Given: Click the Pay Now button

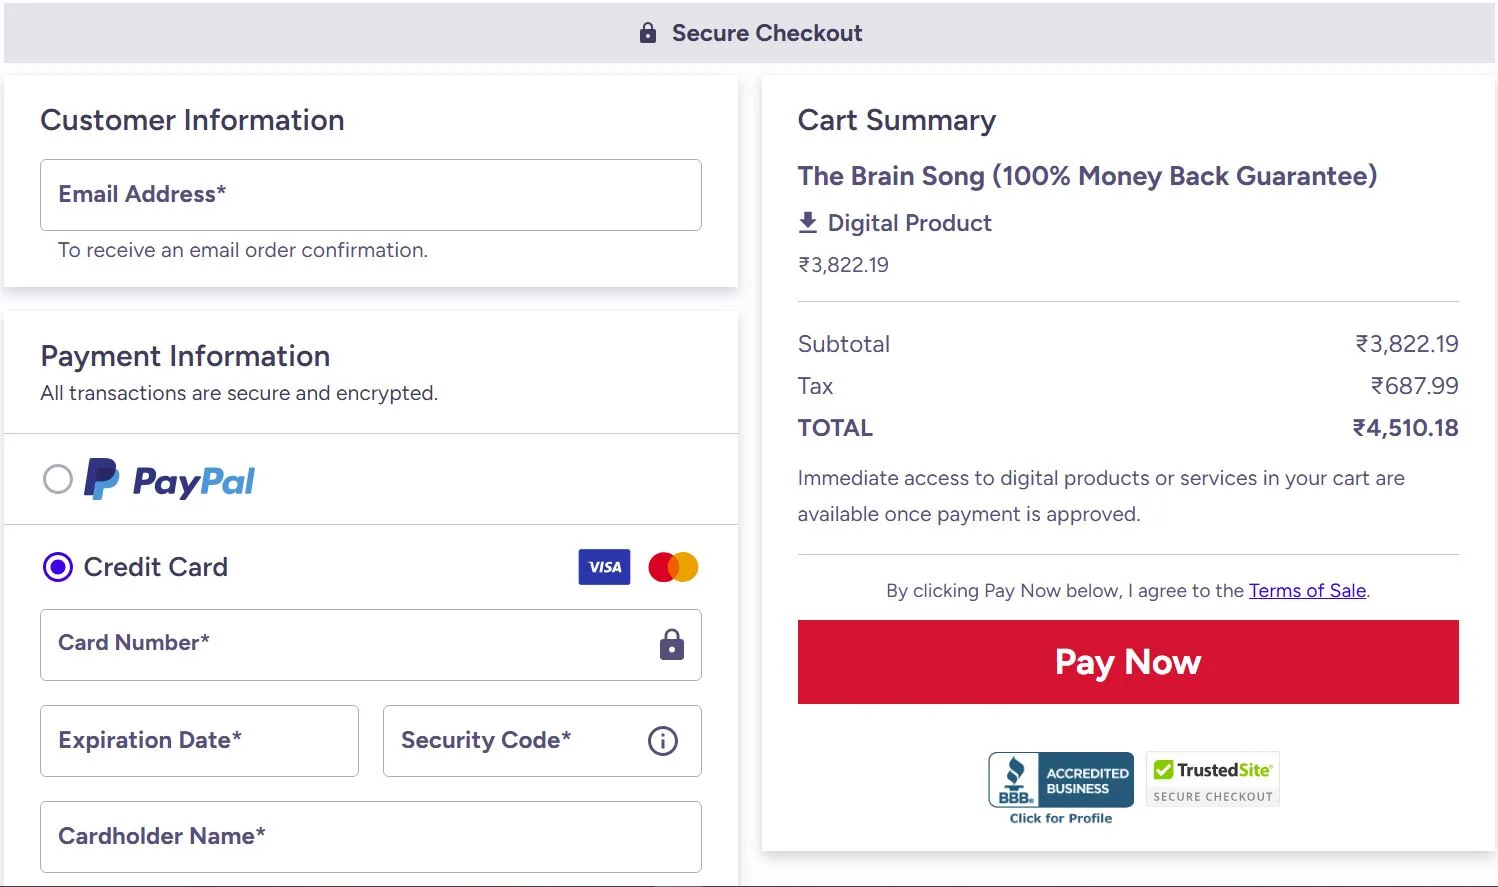Looking at the screenshot, I should (1127, 662).
